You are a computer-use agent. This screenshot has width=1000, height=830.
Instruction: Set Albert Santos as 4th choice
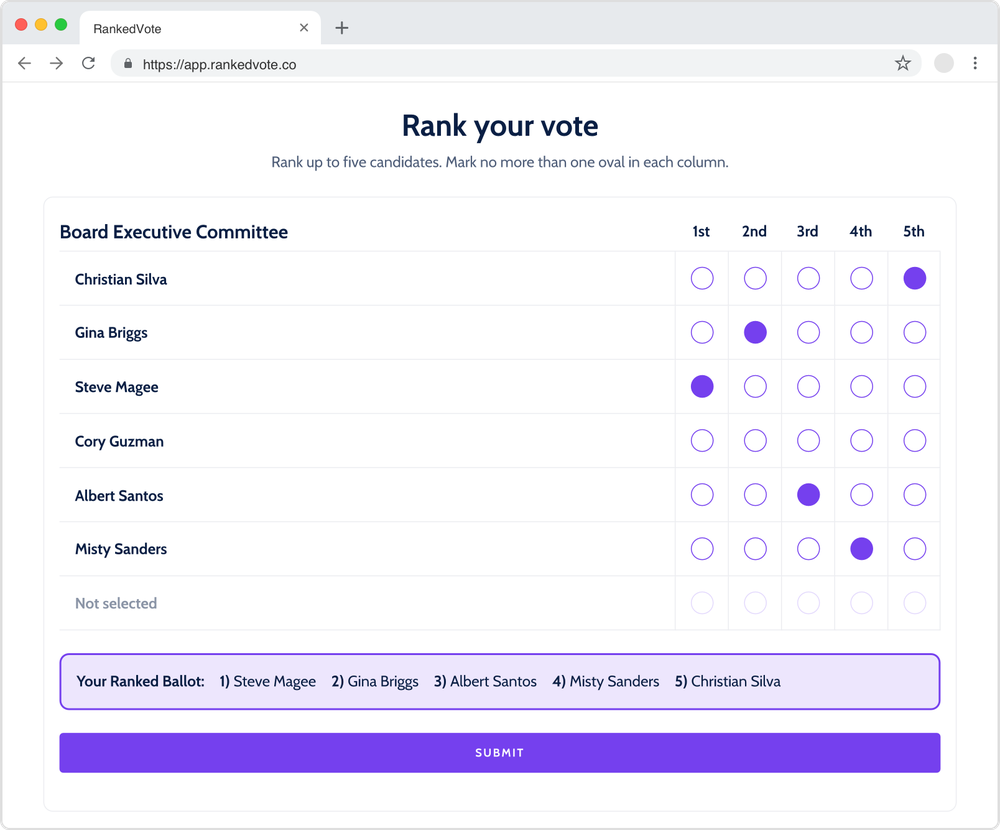point(861,495)
